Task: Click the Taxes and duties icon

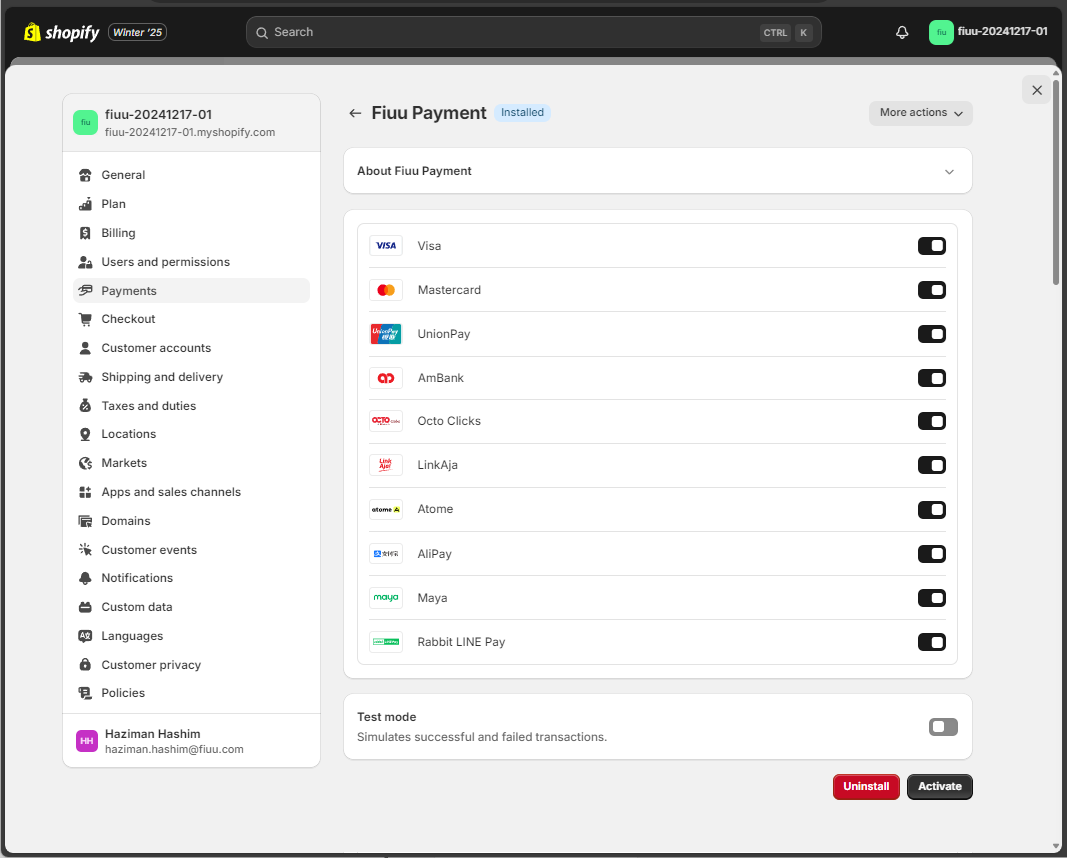Action: pyautogui.click(x=85, y=406)
